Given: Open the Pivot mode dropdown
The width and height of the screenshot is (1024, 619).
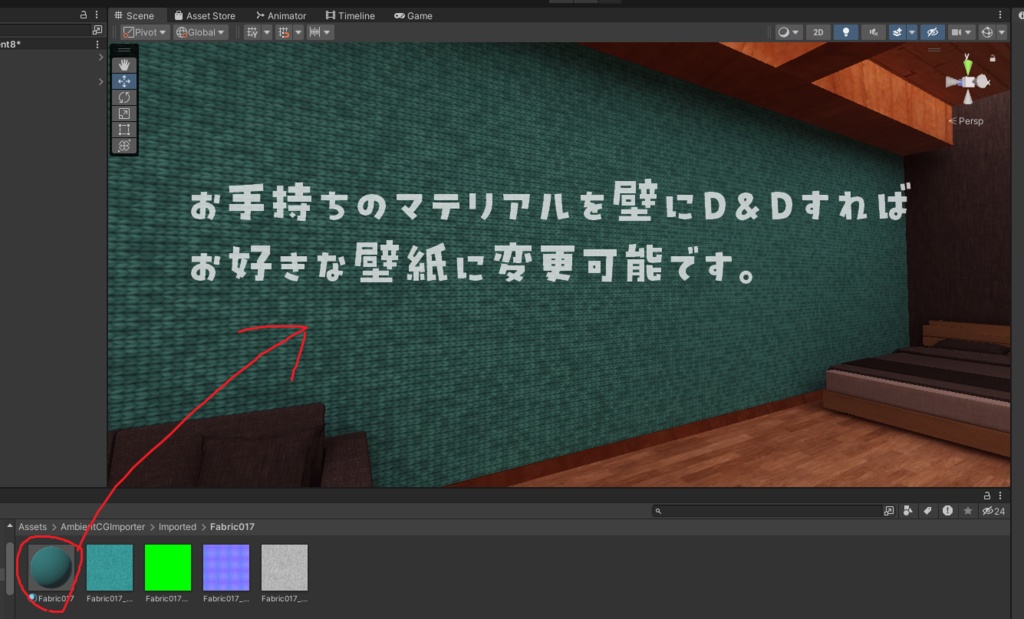Looking at the screenshot, I should click(143, 31).
